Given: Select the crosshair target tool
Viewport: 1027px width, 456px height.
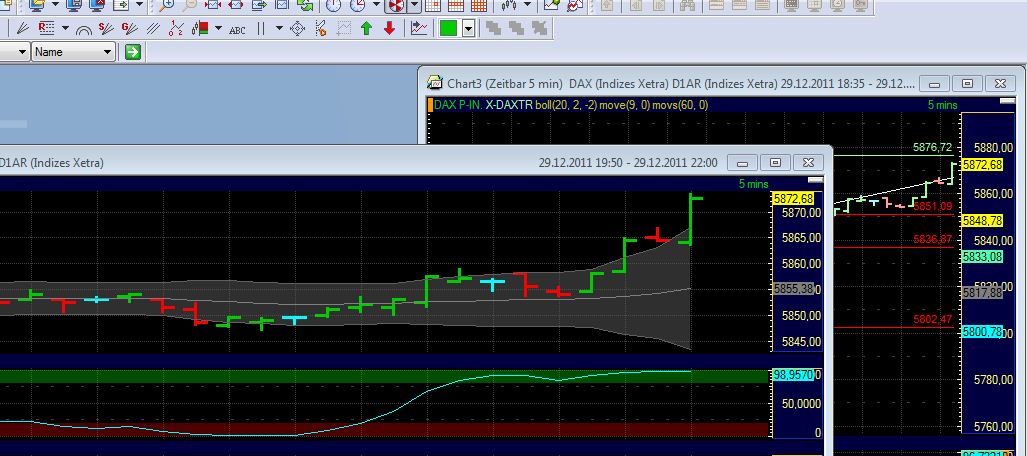Looking at the screenshot, I should click(297, 28).
